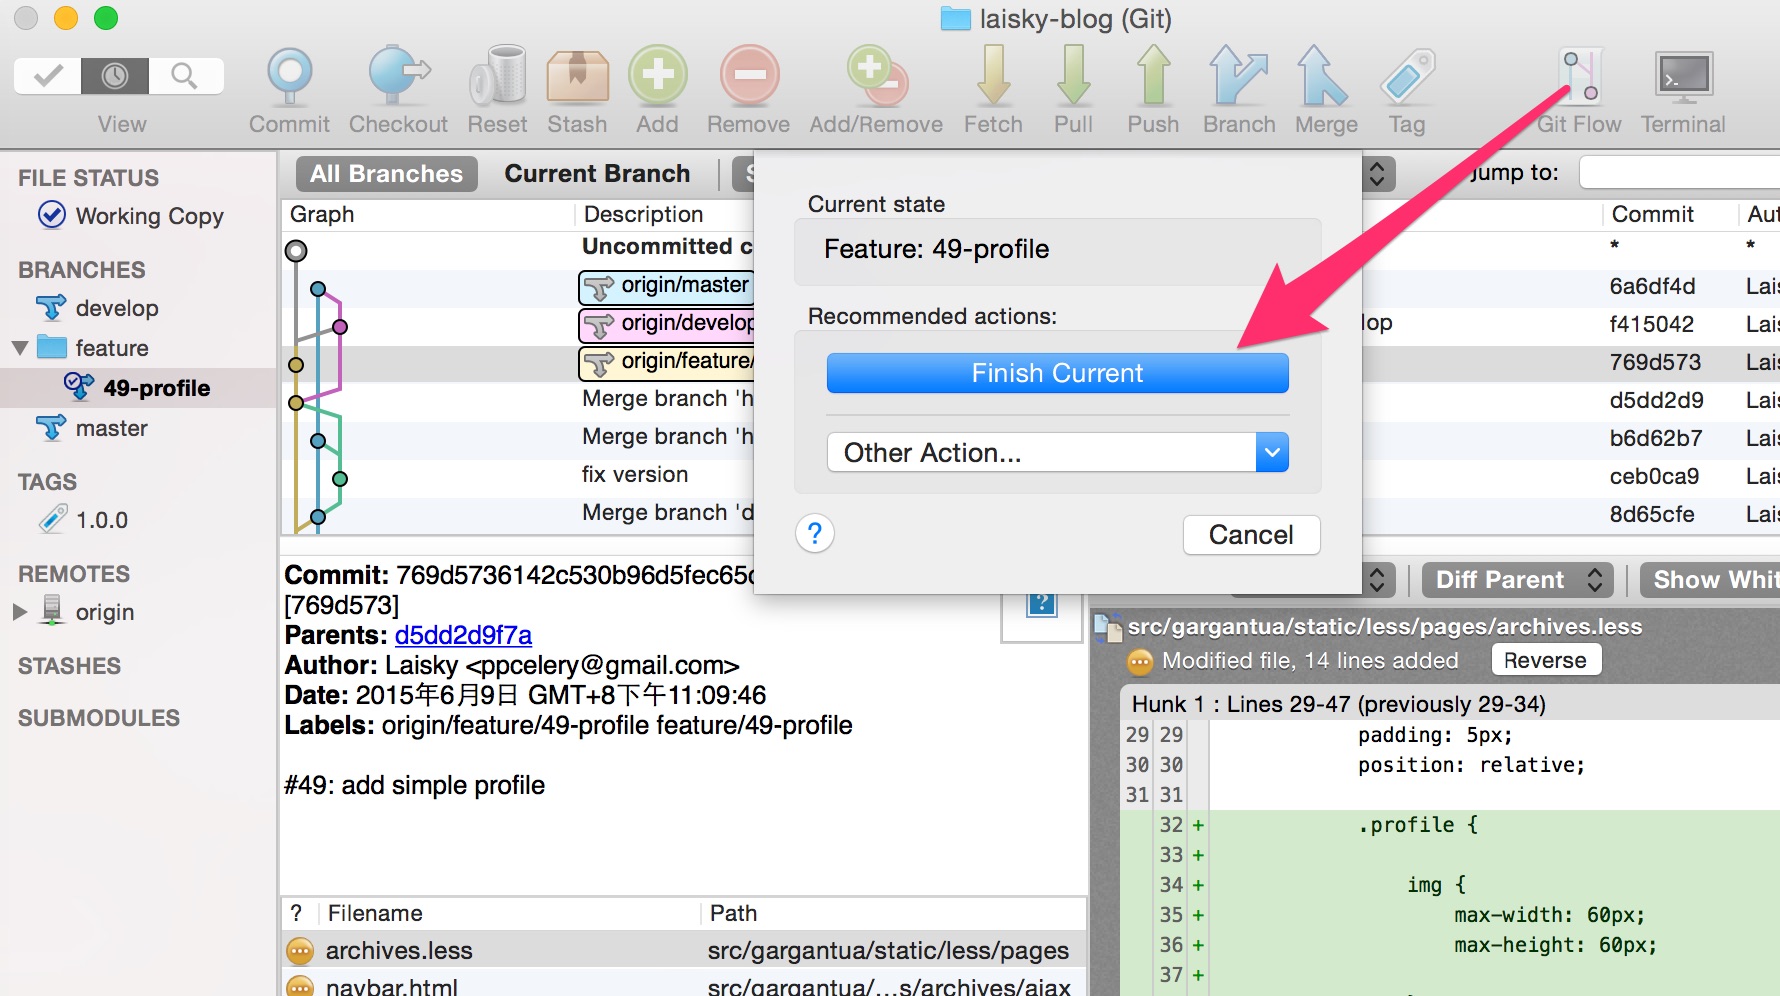This screenshot has height=996, width=1780.
Task: Select the All Branches tab
Action: click(x=386, y=174)
